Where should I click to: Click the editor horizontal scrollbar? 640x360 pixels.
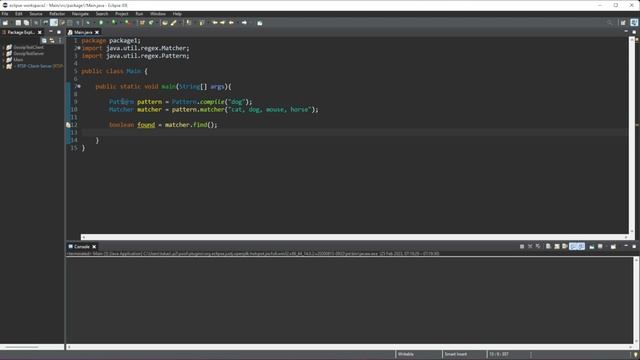coord(354,237)
